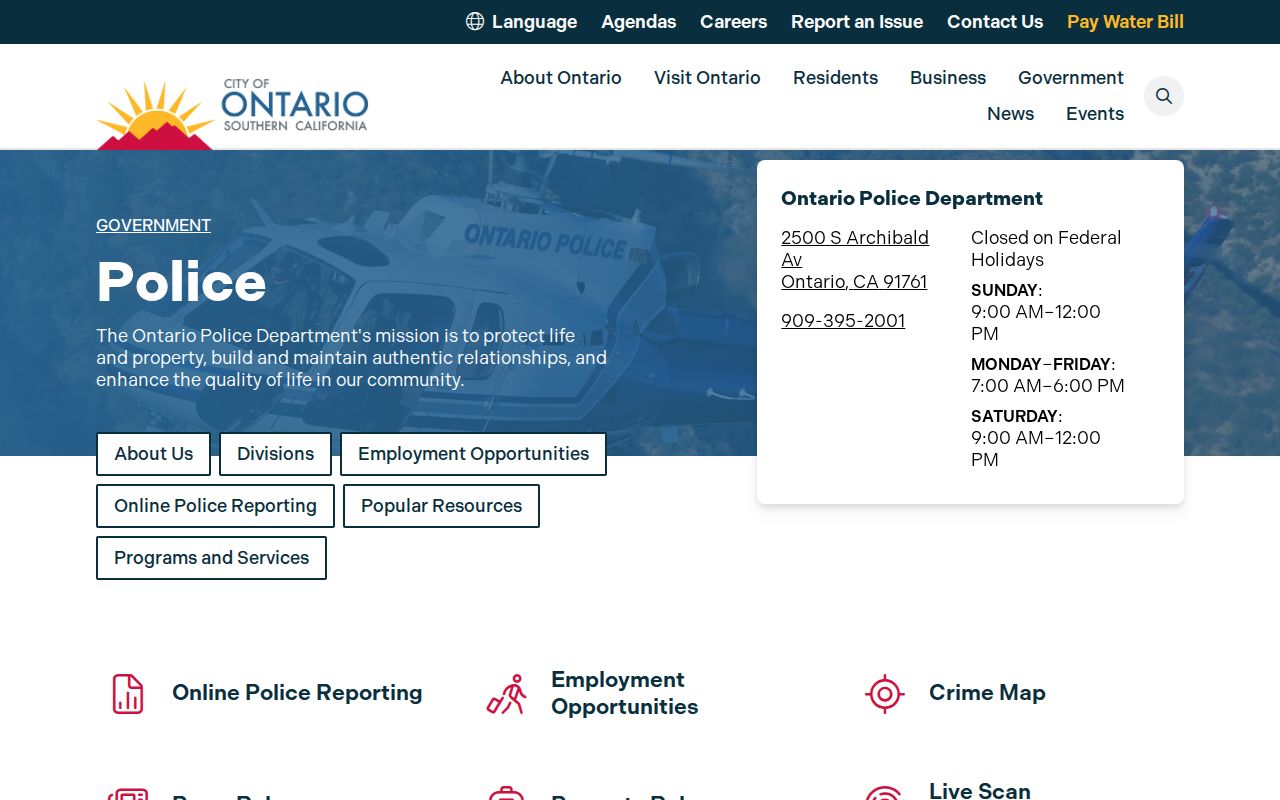Click the Divisions button
Viewport: 1280px width, 800px height.
275,454
